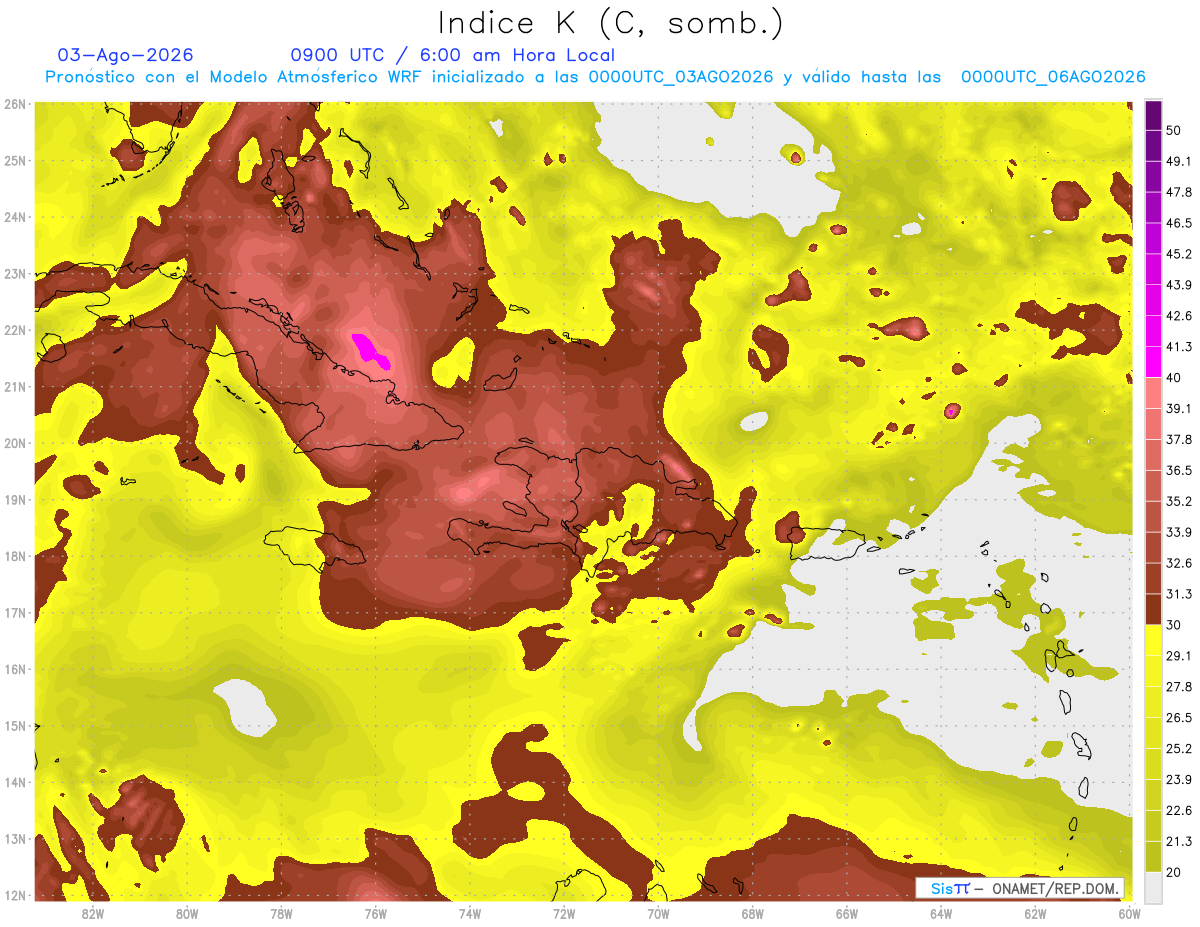Click the "18N" latitude label
This screenshot has width=1200, height=927.
(x=15, y=556)
